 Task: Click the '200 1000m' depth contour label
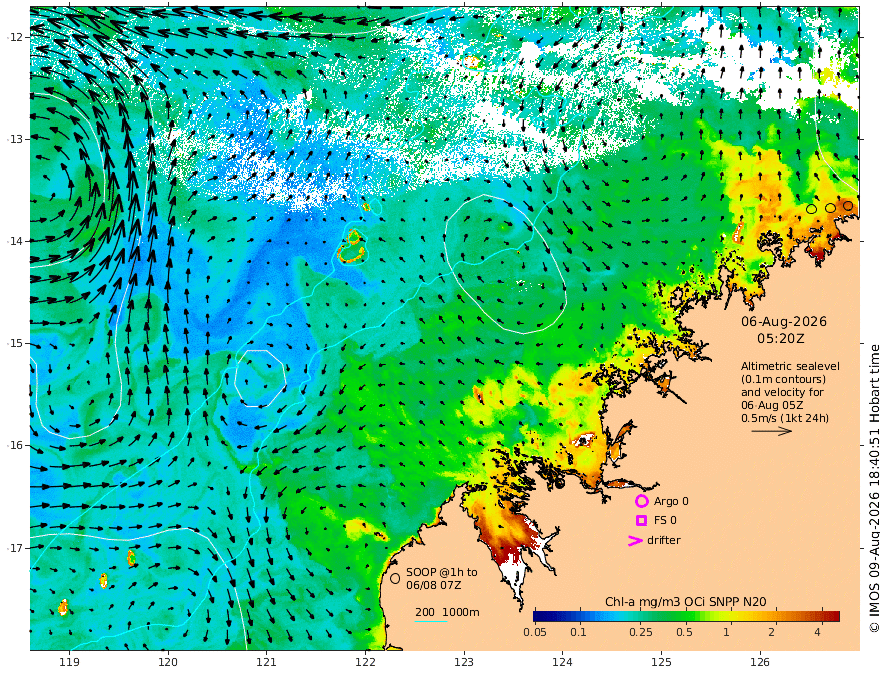click(x=447, y=612)
